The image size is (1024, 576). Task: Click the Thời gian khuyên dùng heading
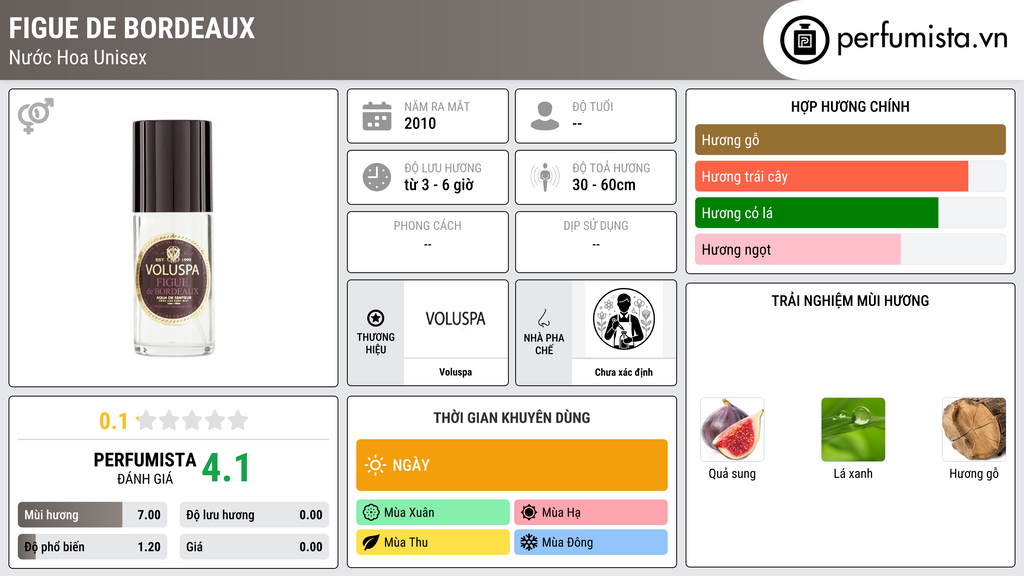(x=512, y=418)
